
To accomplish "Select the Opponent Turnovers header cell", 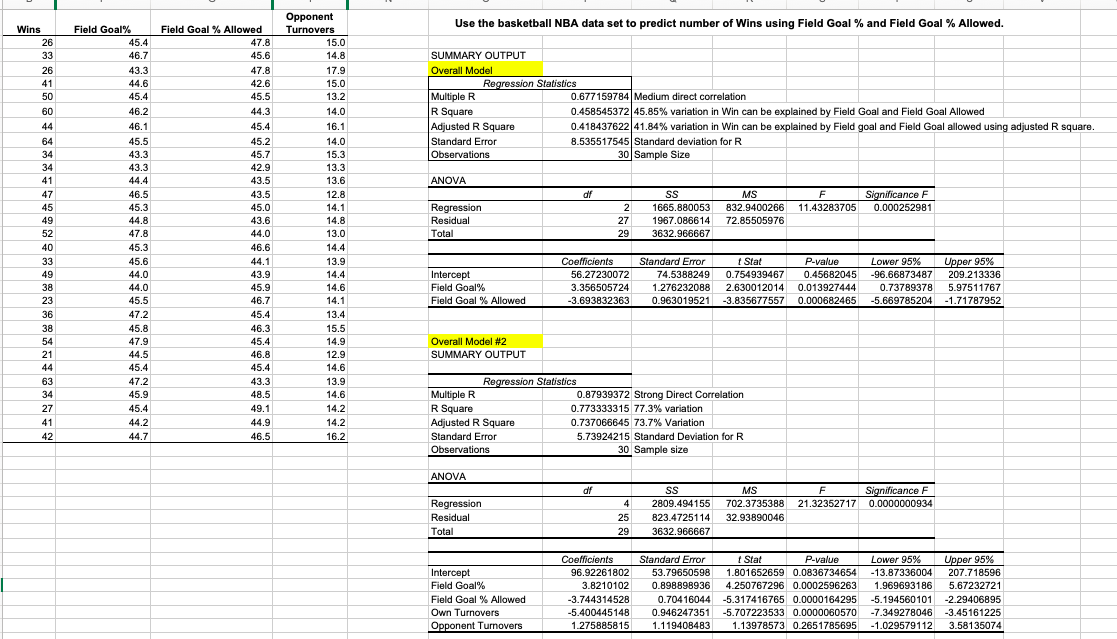I will pos(310,23).
